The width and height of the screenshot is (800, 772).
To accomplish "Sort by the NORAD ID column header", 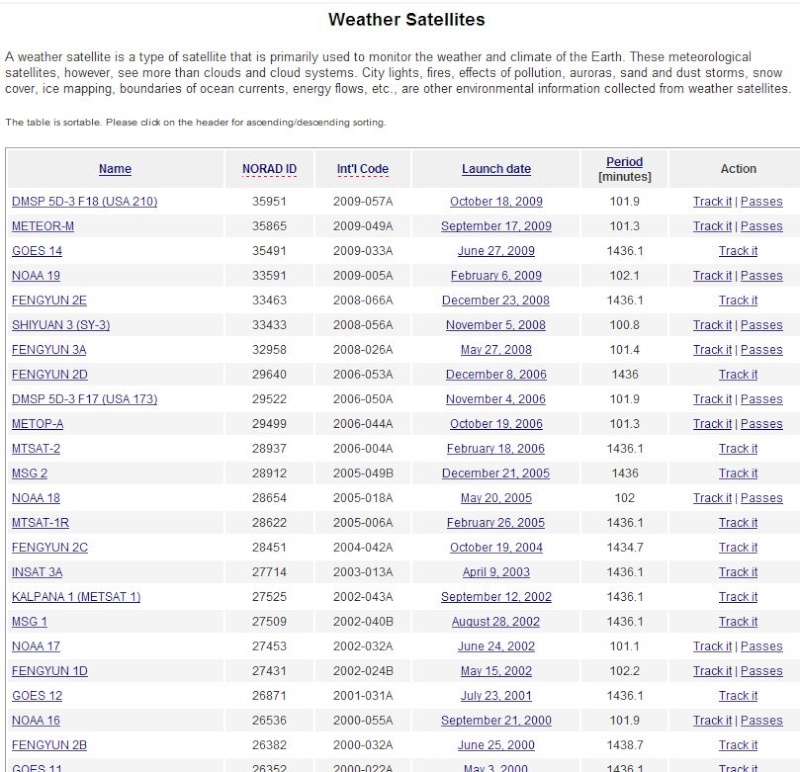I will (x=269, y=169).
